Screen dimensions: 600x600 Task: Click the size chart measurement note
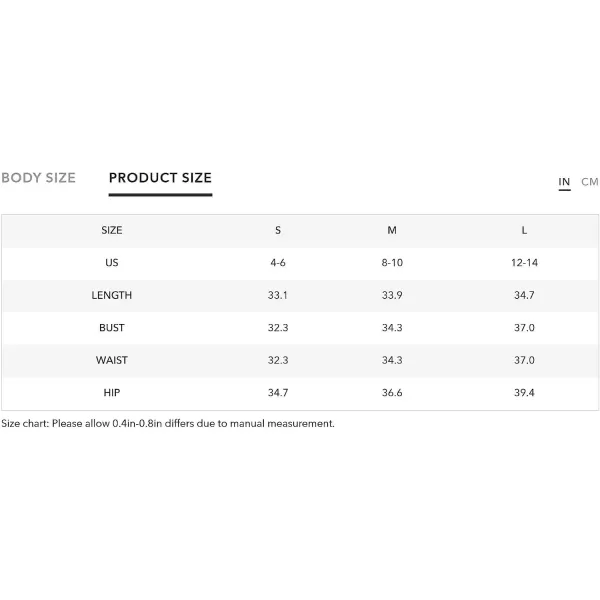pyautogui.click(x=168, y=424)
